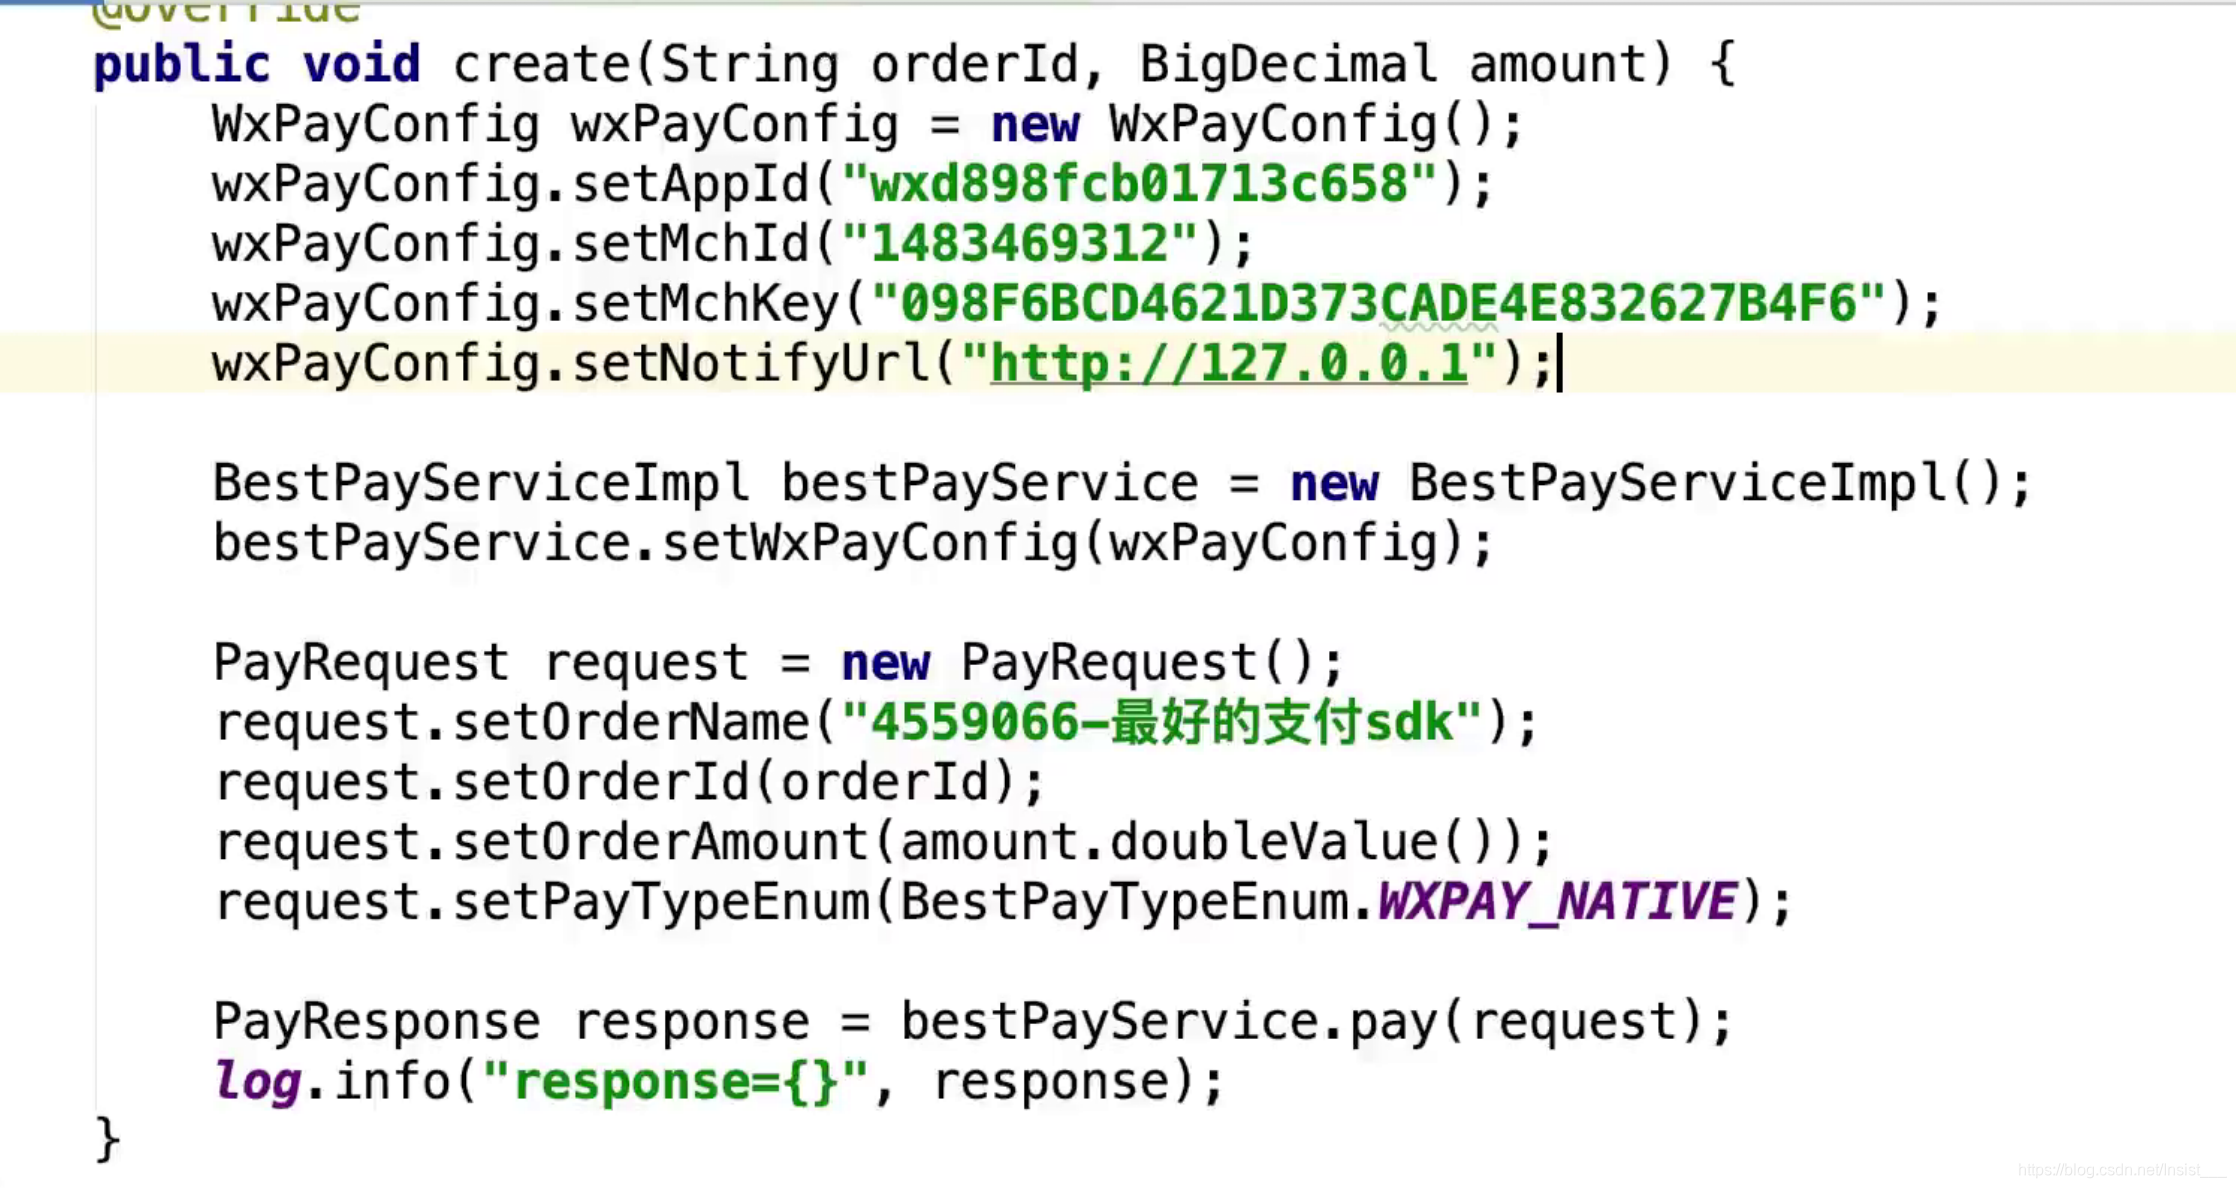The height and width of the screenshot is (1188, 2236).
Task: Click new WxPayConfig() constructor call
Action: click(1243, 124)
